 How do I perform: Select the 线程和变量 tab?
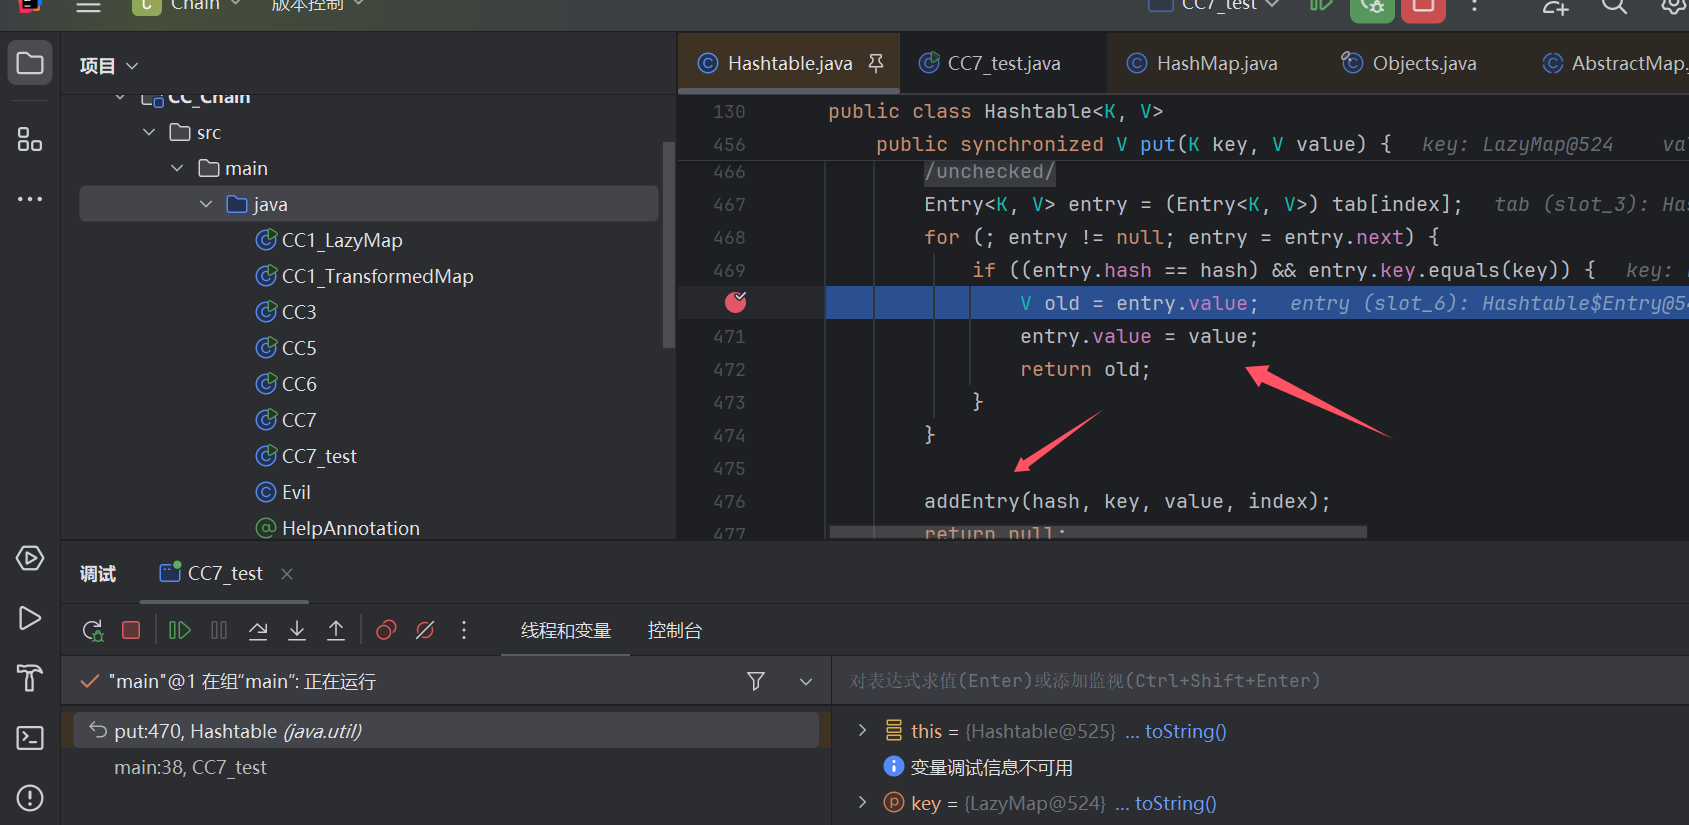566,630
